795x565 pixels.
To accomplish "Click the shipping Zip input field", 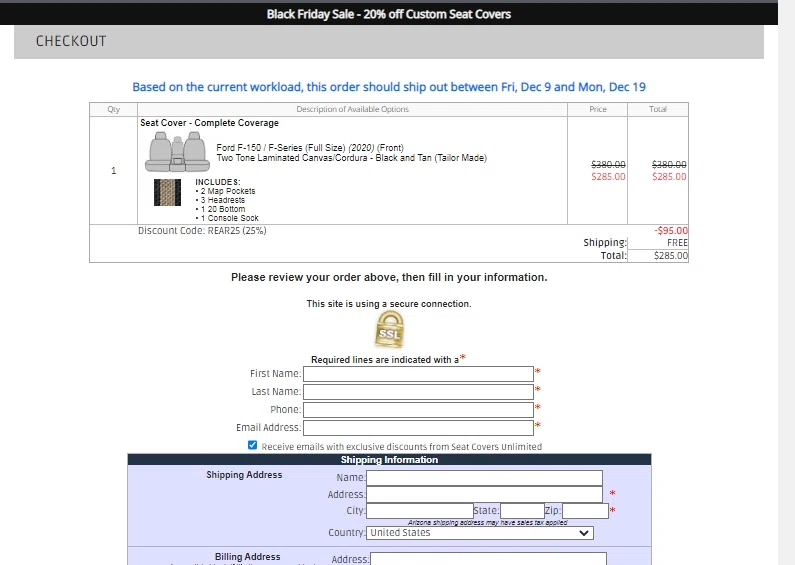I will 585,511.
